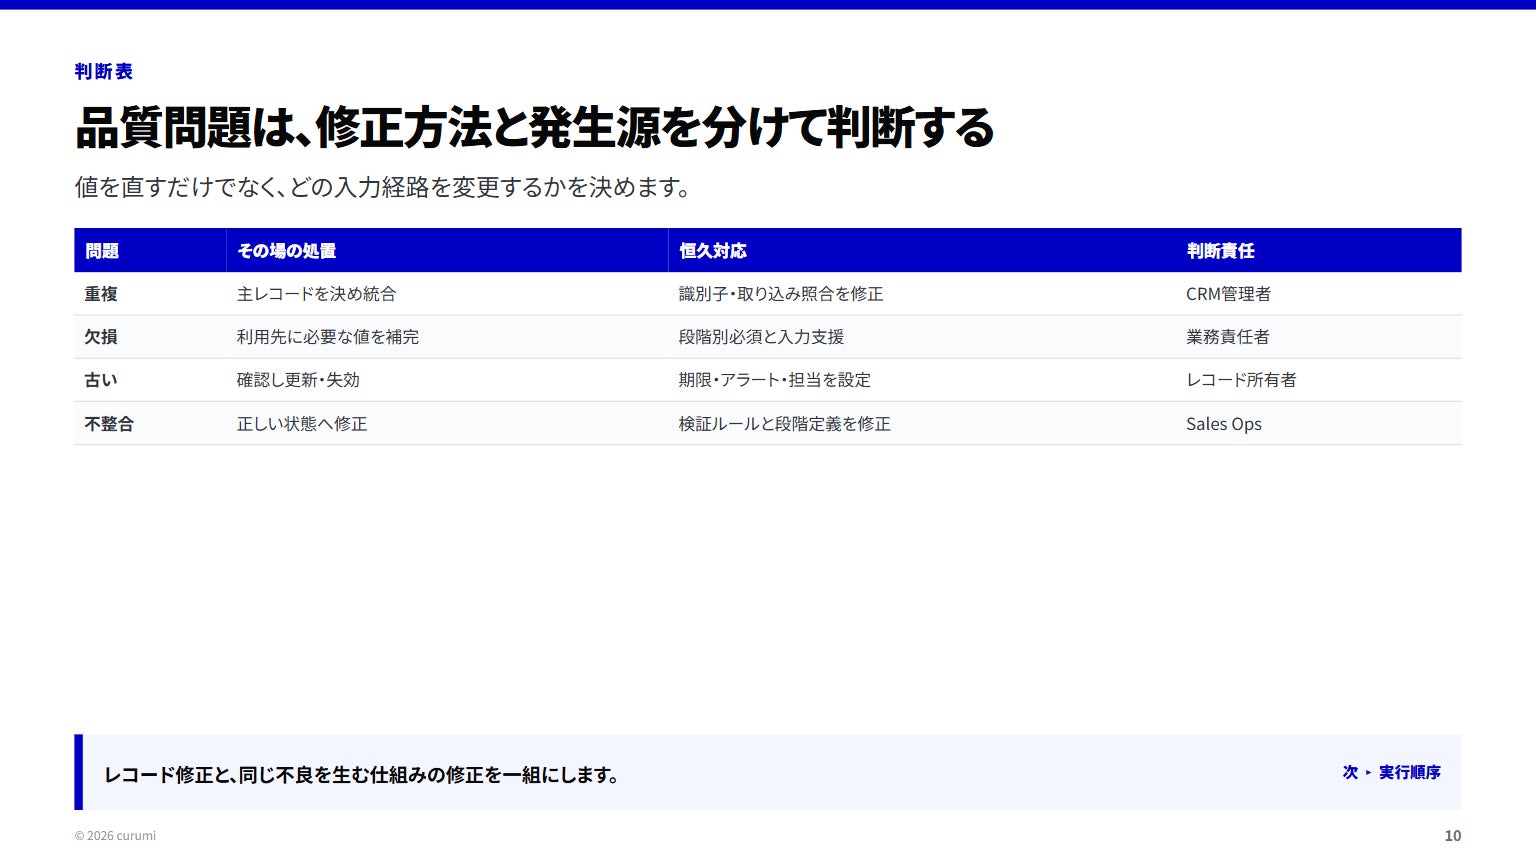Select the 不整合 row label
The width and height of the screenshot is (1536, 864).
click(x=109, y=424)
